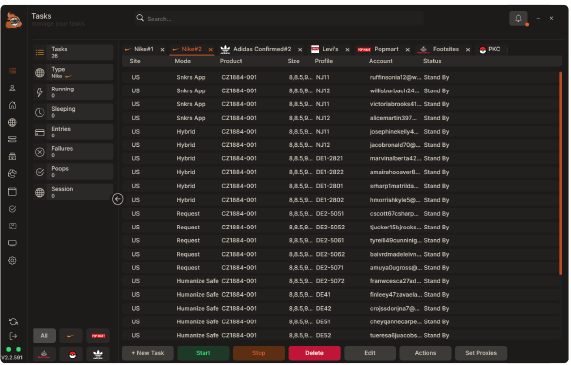Switch to the PKC tab
Image resolution: width=571 pixels, height=365 pixels.
click(490, 49)
